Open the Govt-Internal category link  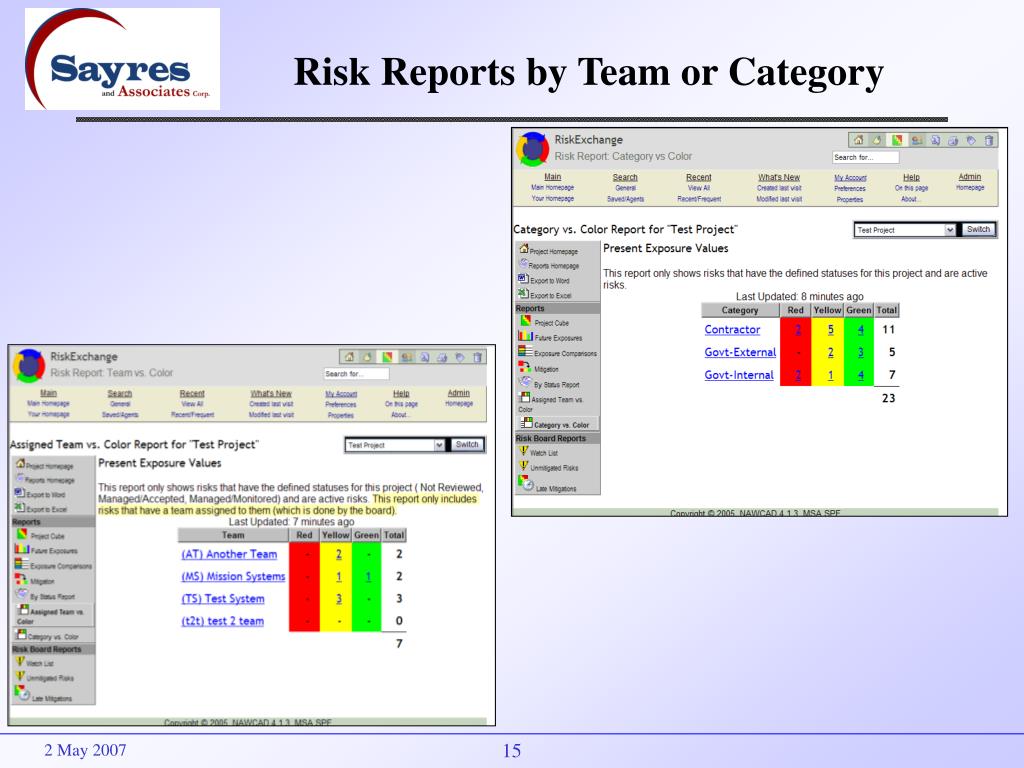pyautogui.click(x=739, y=375)
